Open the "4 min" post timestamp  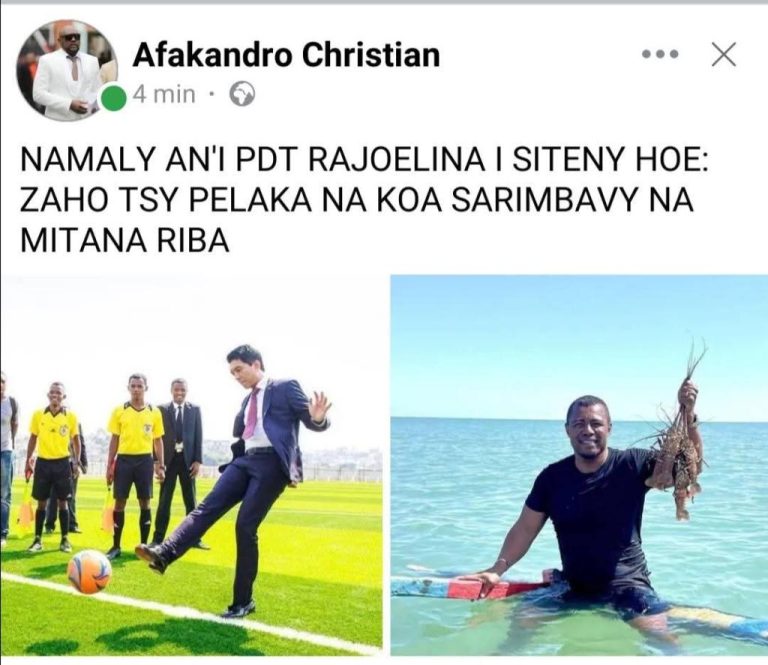pos(165,94)
